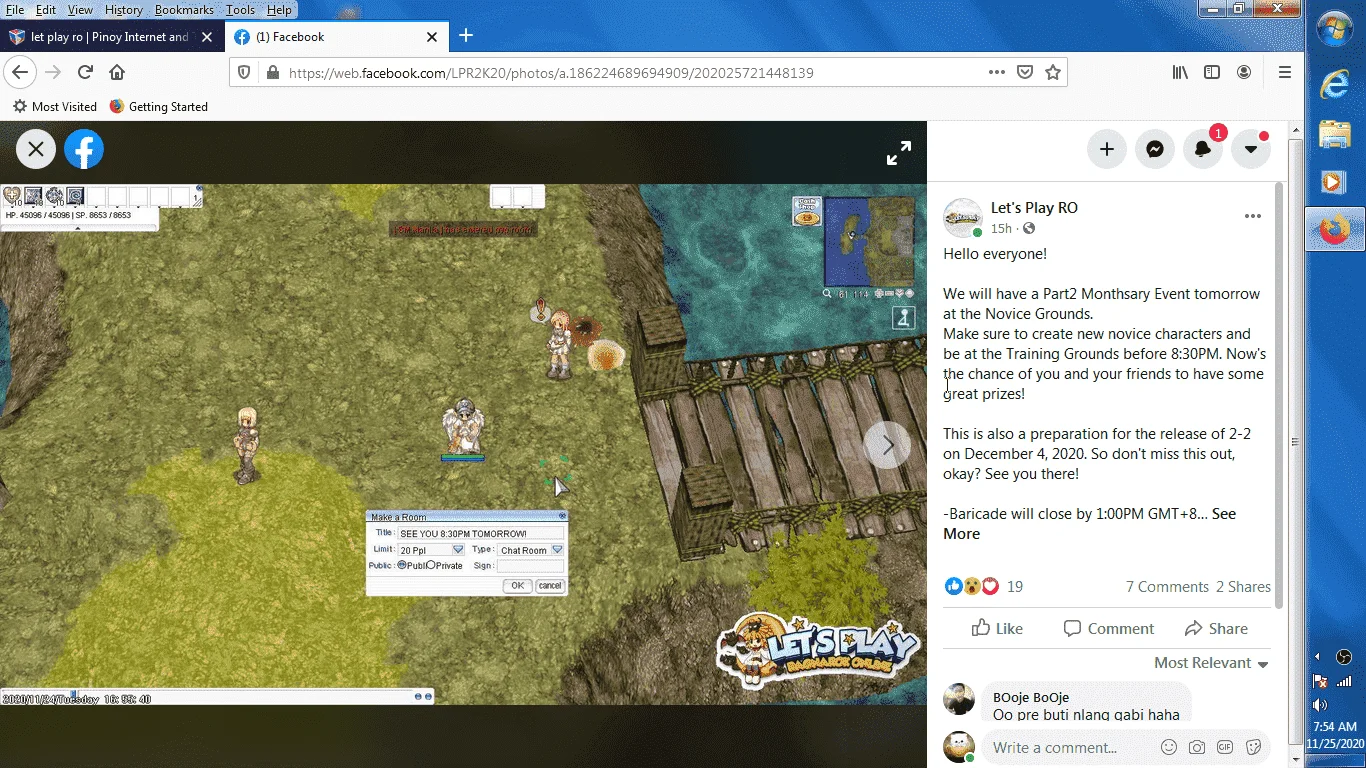
Task: Click the Windows Start orb
Action: coord(1336,29)
